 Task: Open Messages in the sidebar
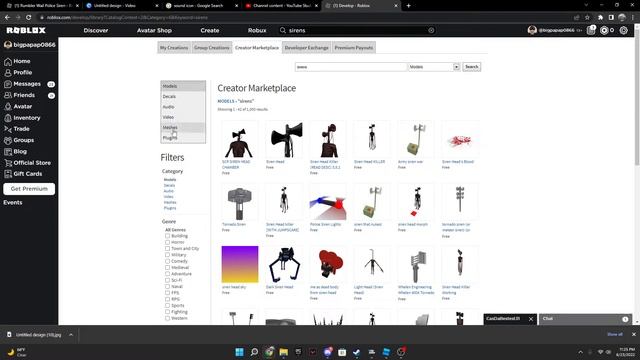(27, 84)
